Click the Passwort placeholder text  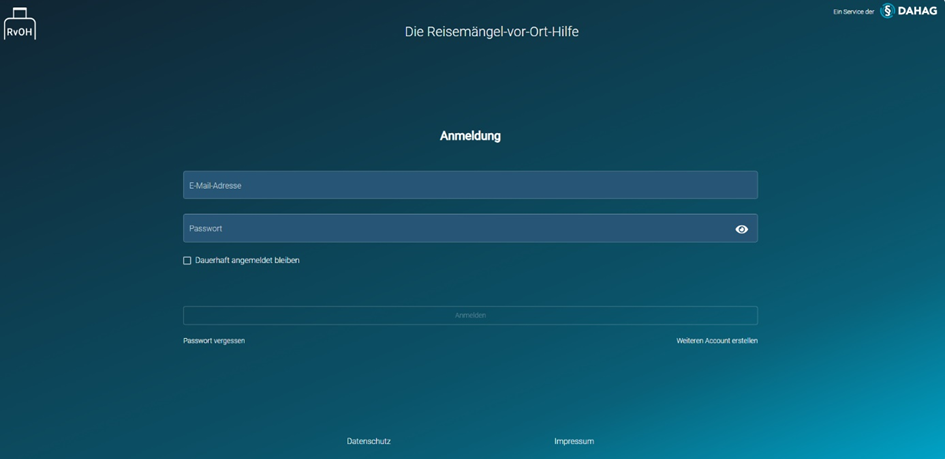coord(206,229)
